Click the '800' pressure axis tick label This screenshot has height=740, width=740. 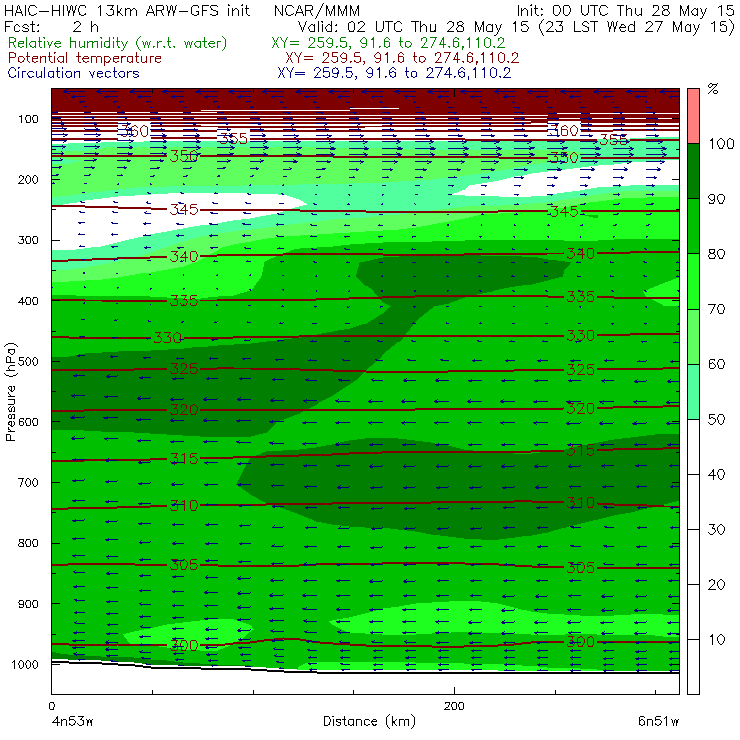[28, 543]
